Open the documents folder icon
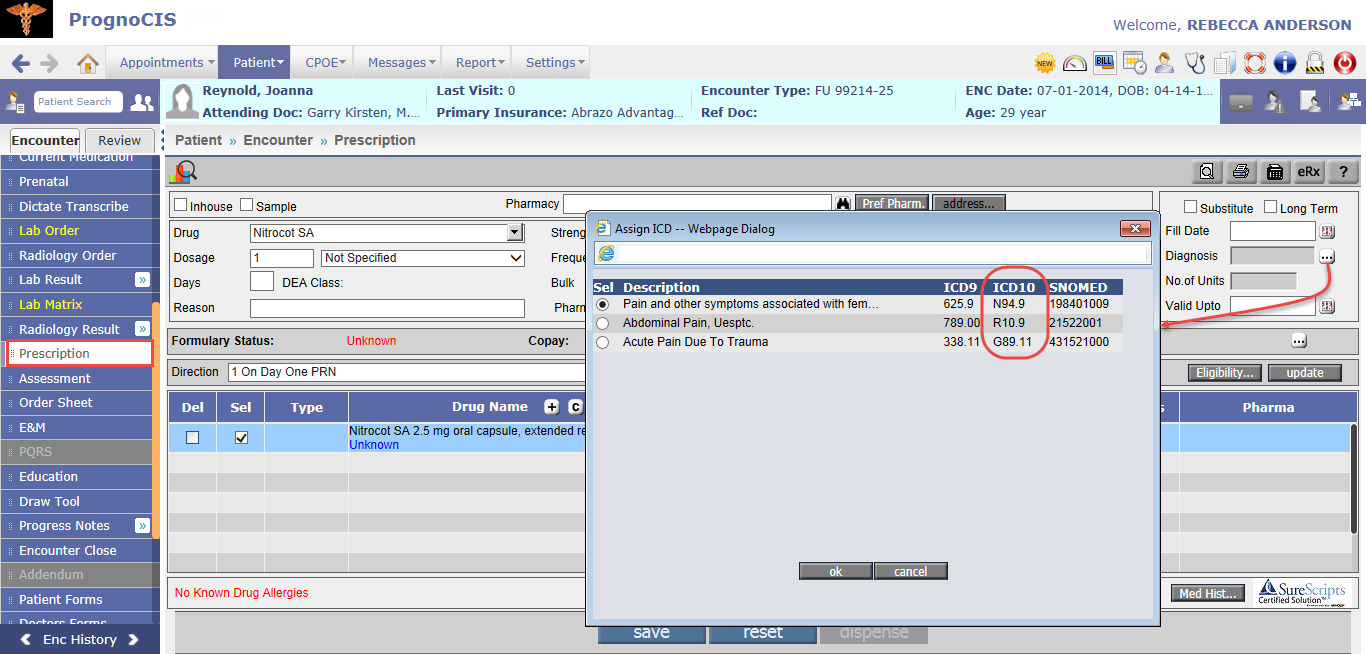 [x=1225, y=63]
